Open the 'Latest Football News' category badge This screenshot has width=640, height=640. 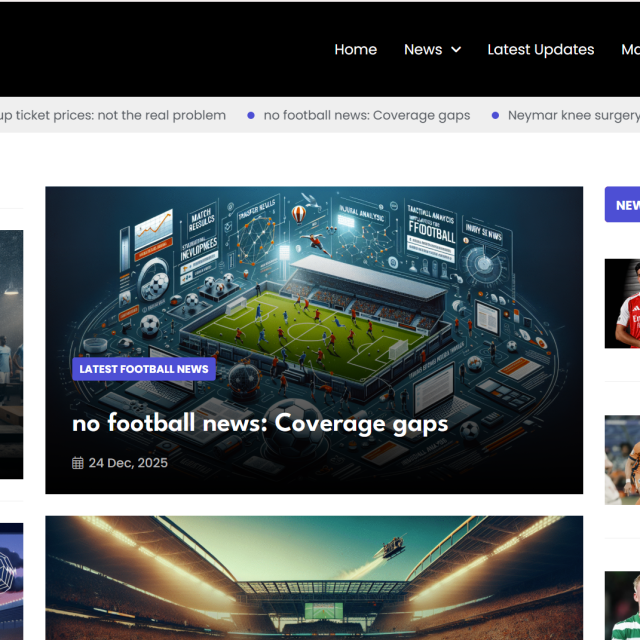(144, 369)
